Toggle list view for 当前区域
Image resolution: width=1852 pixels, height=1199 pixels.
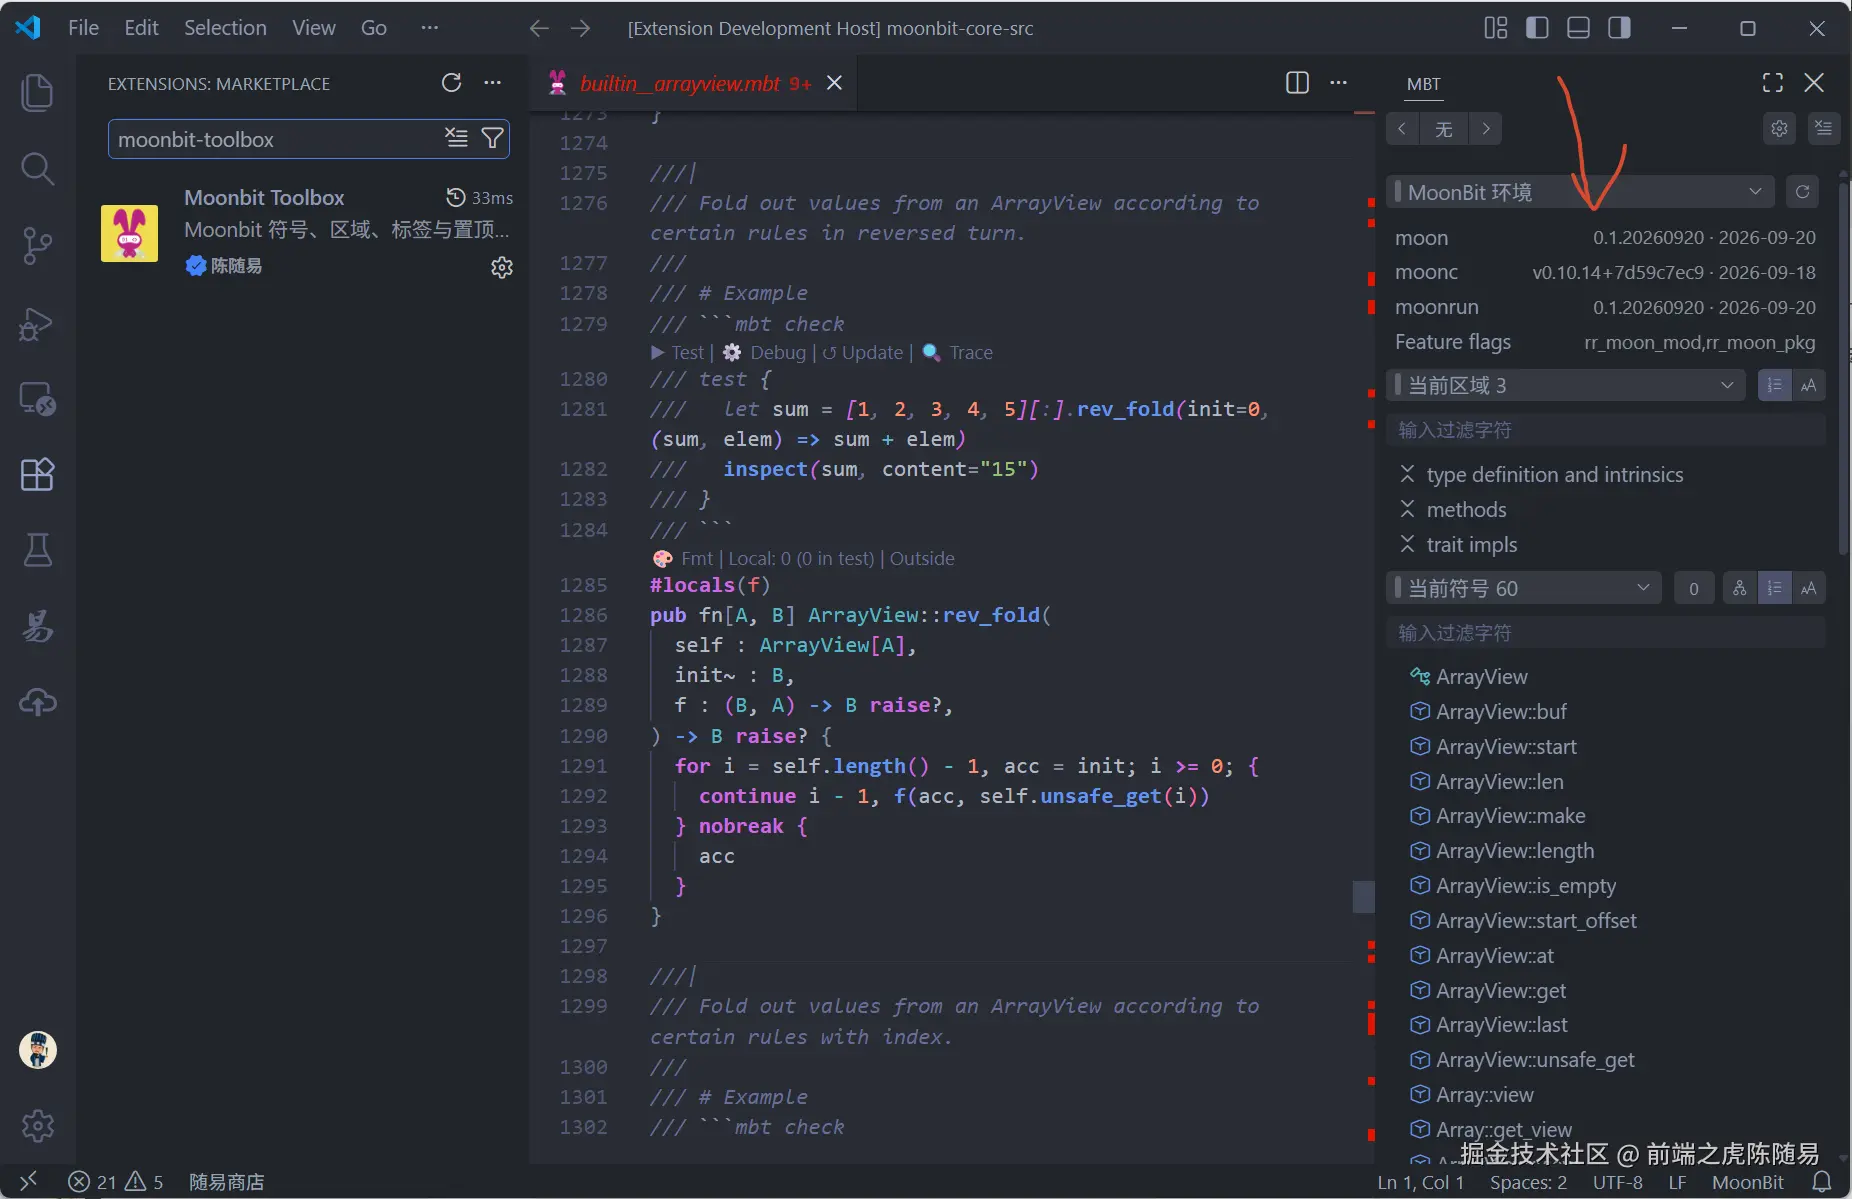(x=1774, y=385)
